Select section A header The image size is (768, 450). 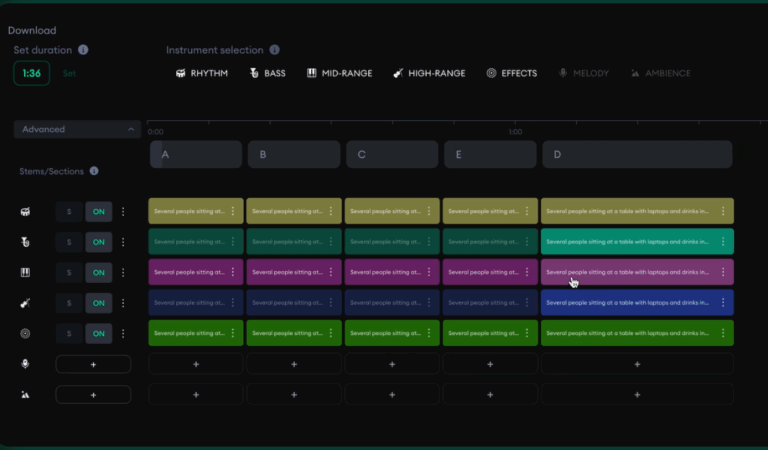click(196, 154)
